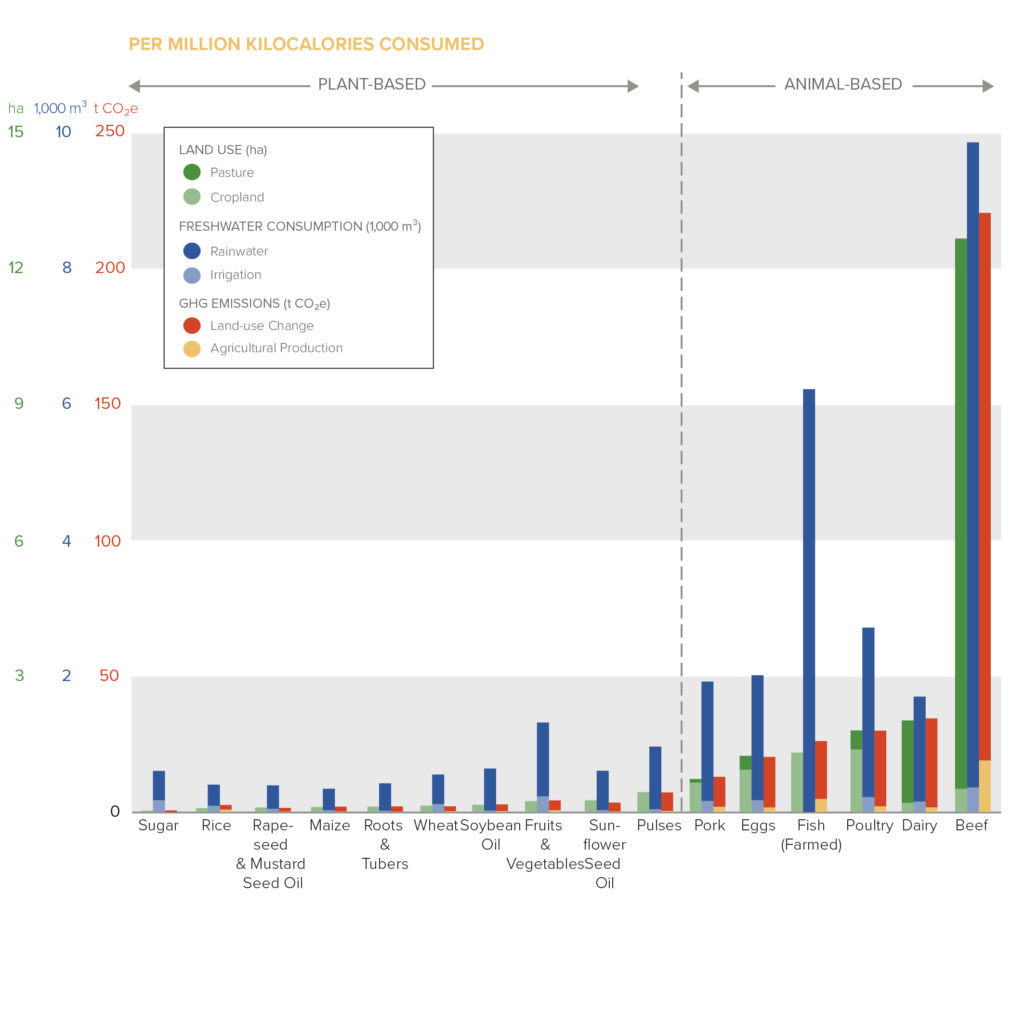Click the red Beef emissions bar
This screenshot has height=1024, width=1012.
[984, 480]
